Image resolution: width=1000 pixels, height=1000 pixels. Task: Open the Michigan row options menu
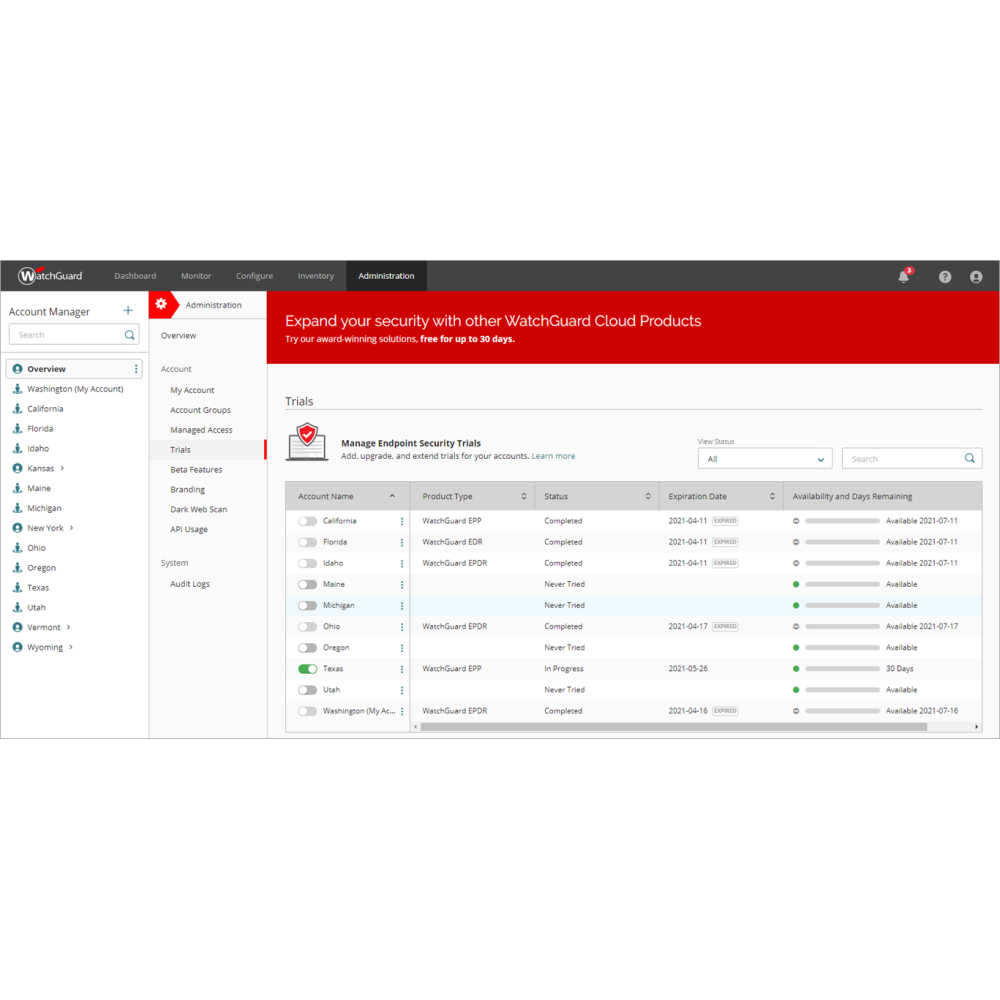[x=402, y=605]
